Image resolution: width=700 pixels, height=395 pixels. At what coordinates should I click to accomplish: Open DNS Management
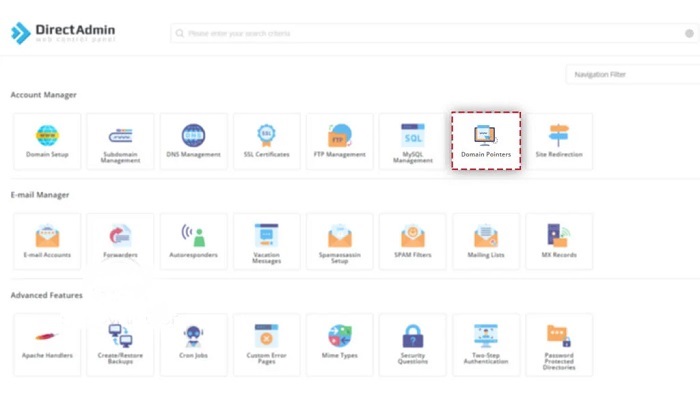coord(193,141)
